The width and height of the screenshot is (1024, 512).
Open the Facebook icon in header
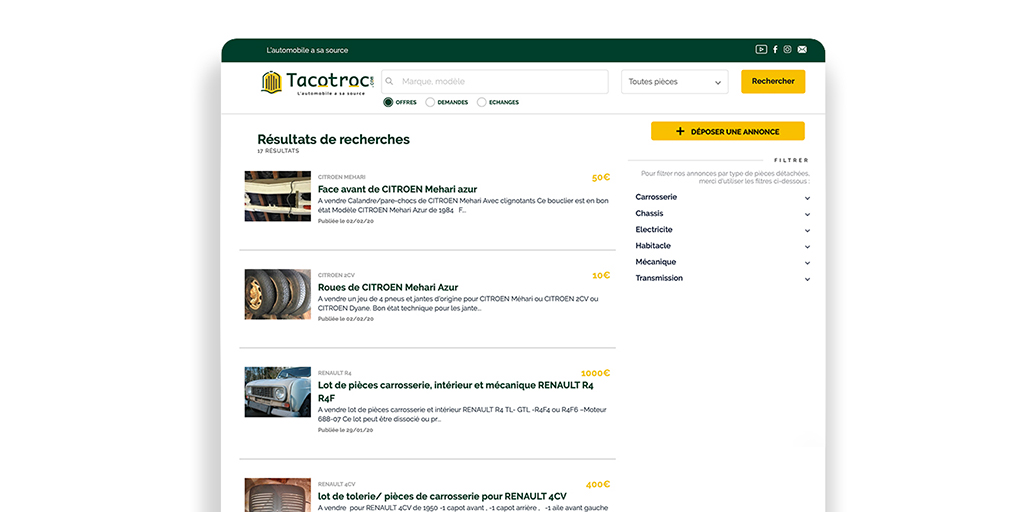[775, 50]
